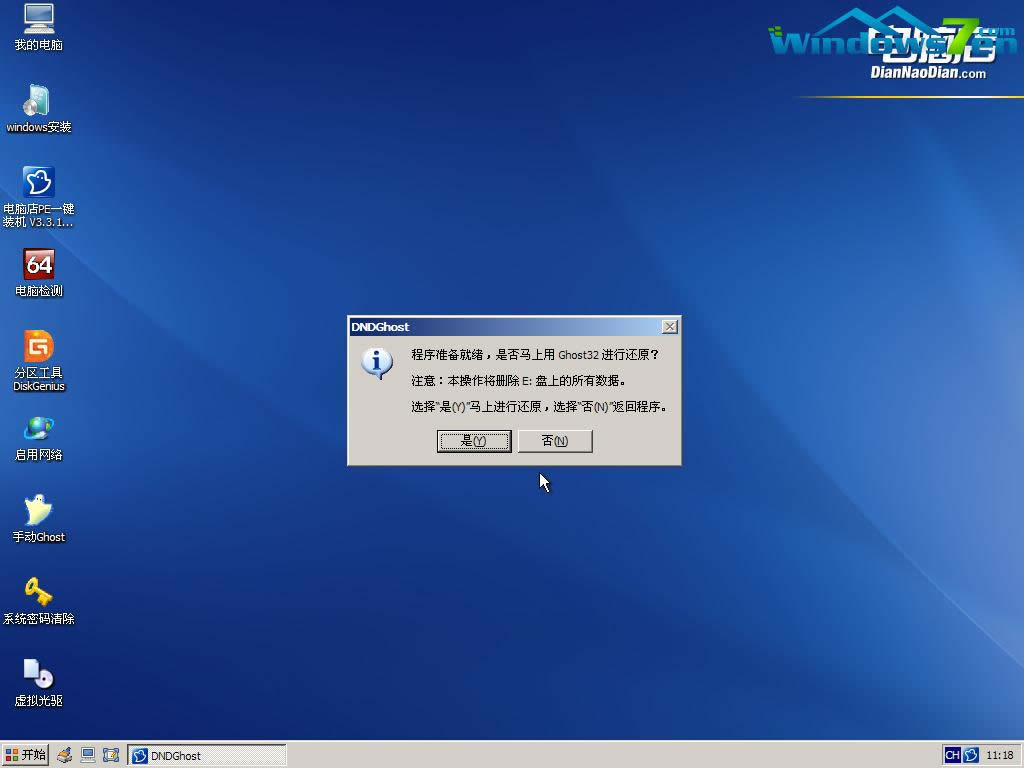Cancel restore by clicking 否(N) button
Screen dimensions: 1024x768
tap(554, 441)
